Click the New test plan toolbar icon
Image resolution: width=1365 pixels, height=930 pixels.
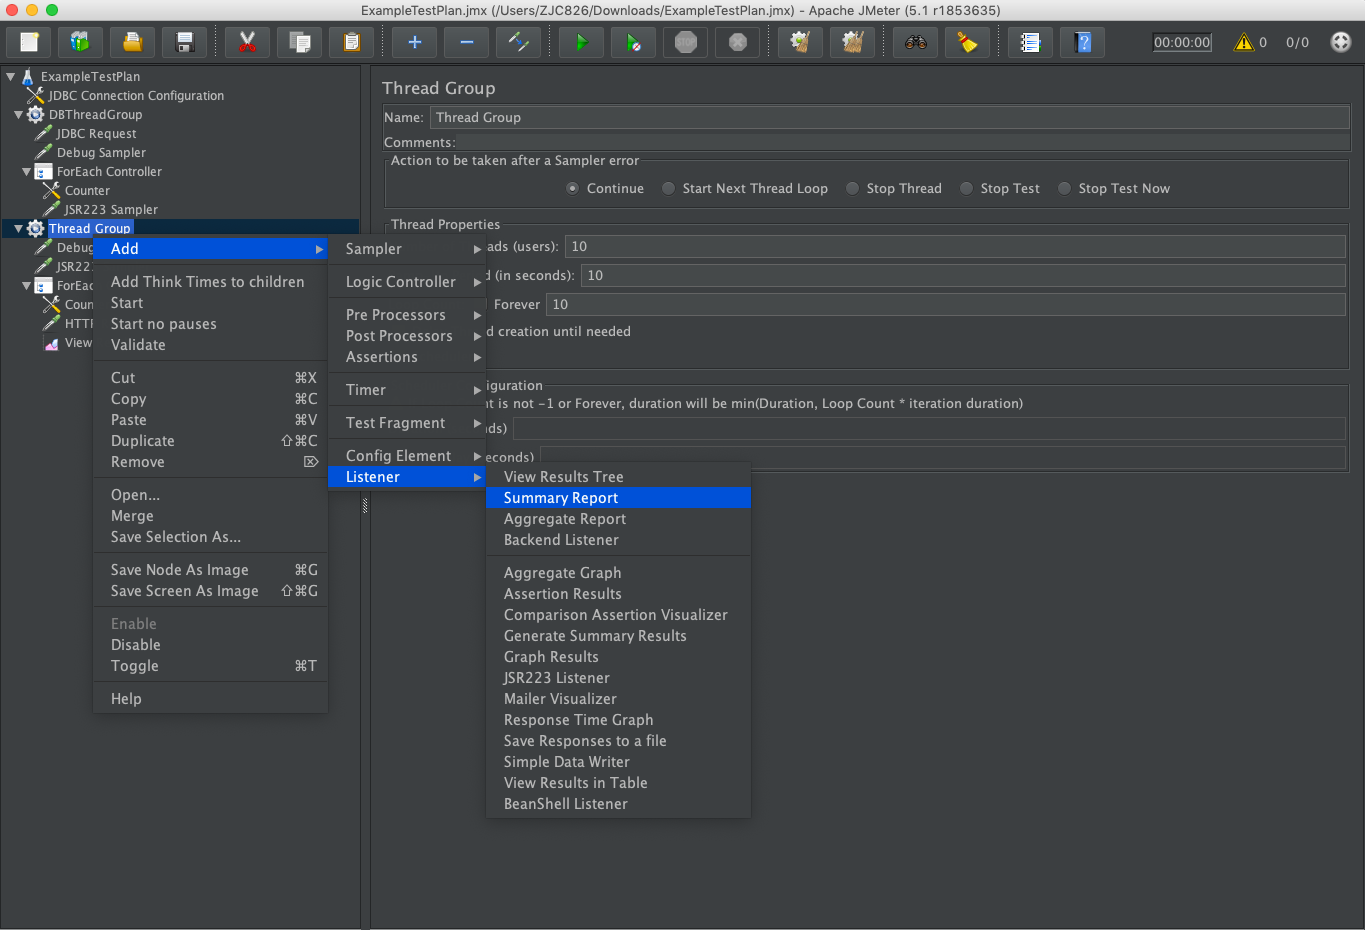point(29,42)
